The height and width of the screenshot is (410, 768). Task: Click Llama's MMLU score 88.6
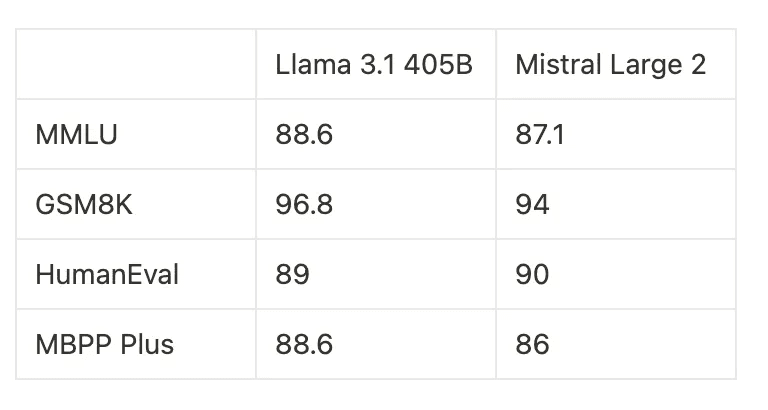point(304,135)
